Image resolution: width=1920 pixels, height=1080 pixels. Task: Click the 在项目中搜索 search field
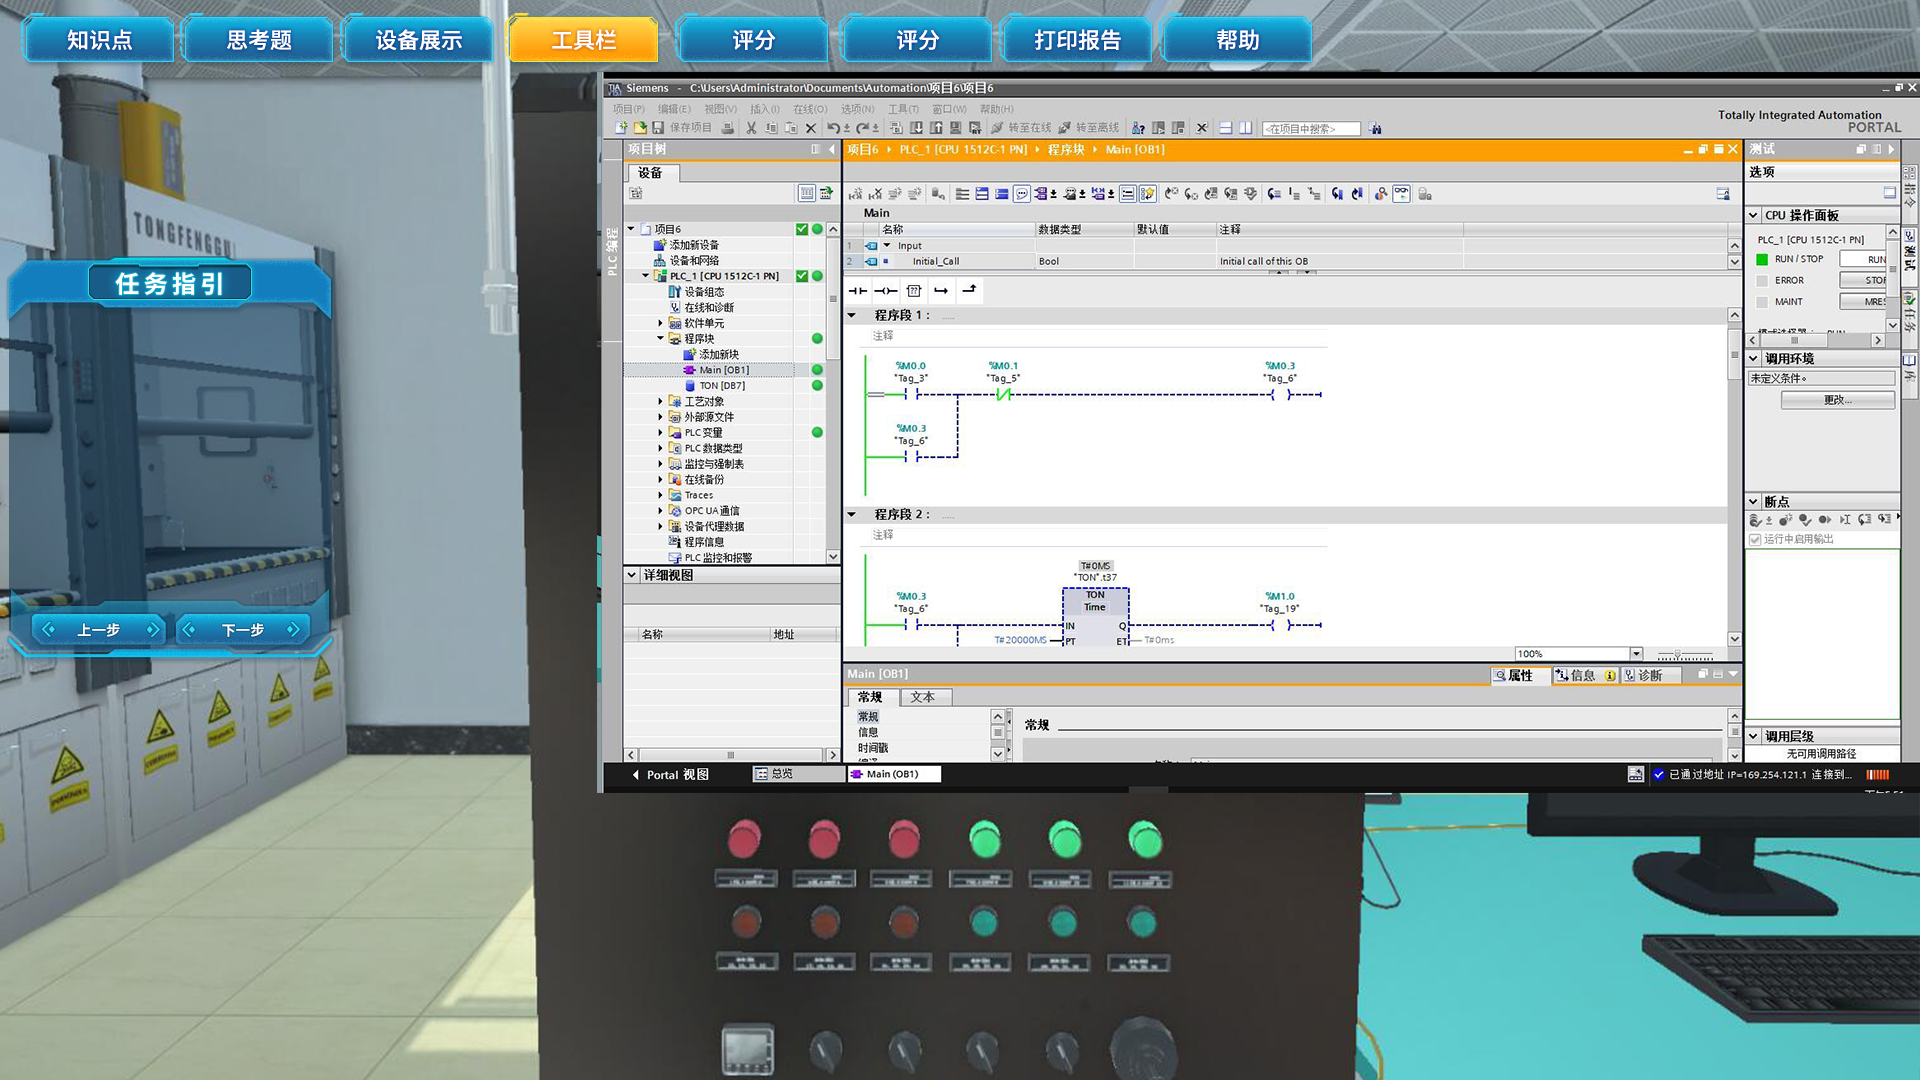[x=1311, y=129]
